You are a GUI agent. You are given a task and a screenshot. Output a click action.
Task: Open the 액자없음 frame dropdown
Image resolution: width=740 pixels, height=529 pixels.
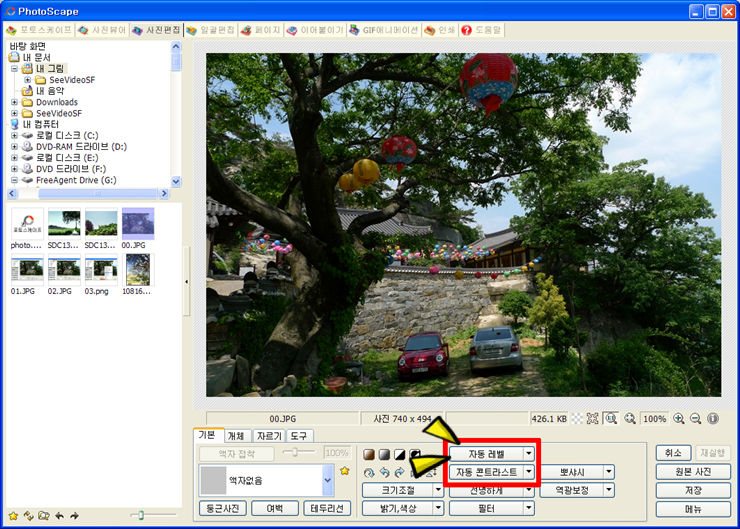tap(328, 481)
